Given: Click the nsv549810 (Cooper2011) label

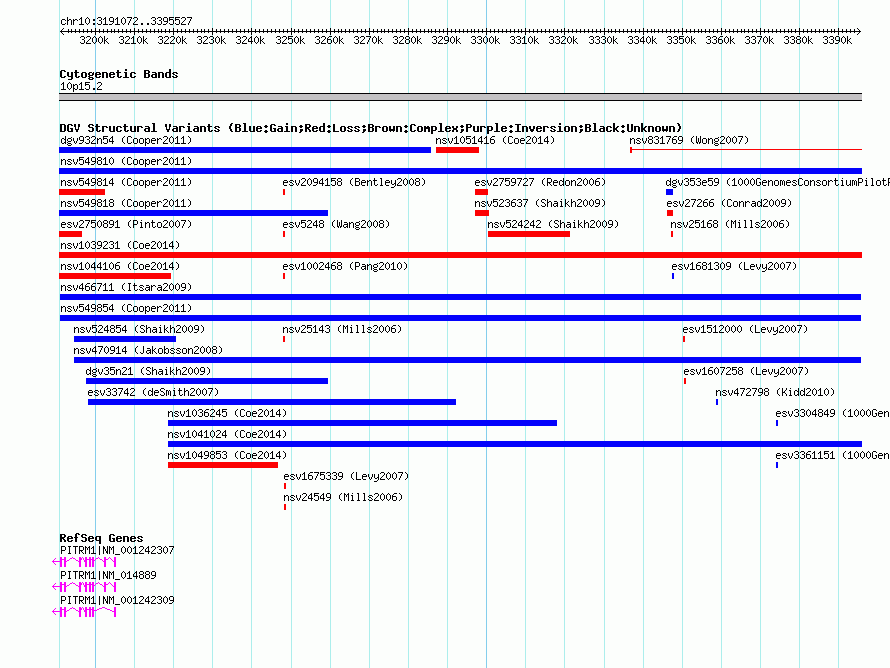Looking at the screenshot, I should 126,161.
